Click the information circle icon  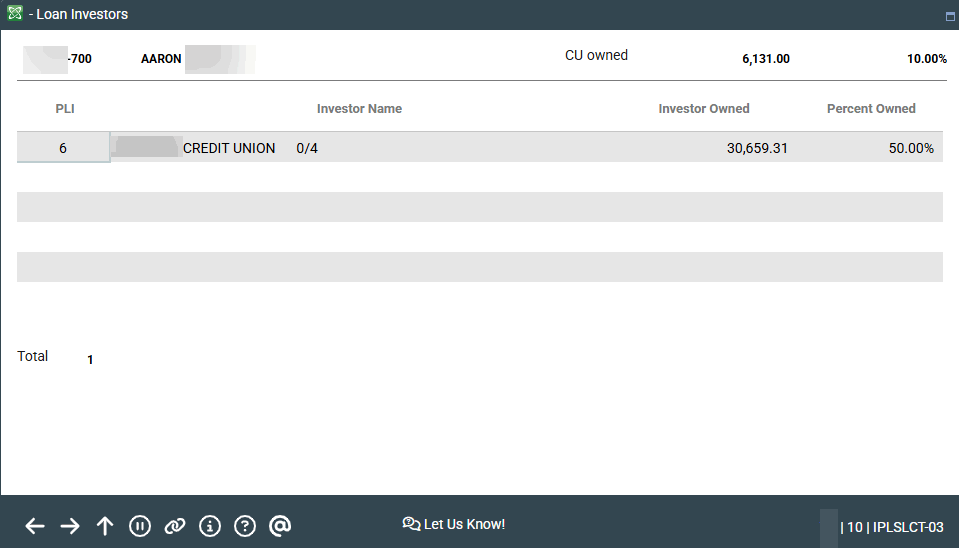pyautogui.click(x=210, y=526)
